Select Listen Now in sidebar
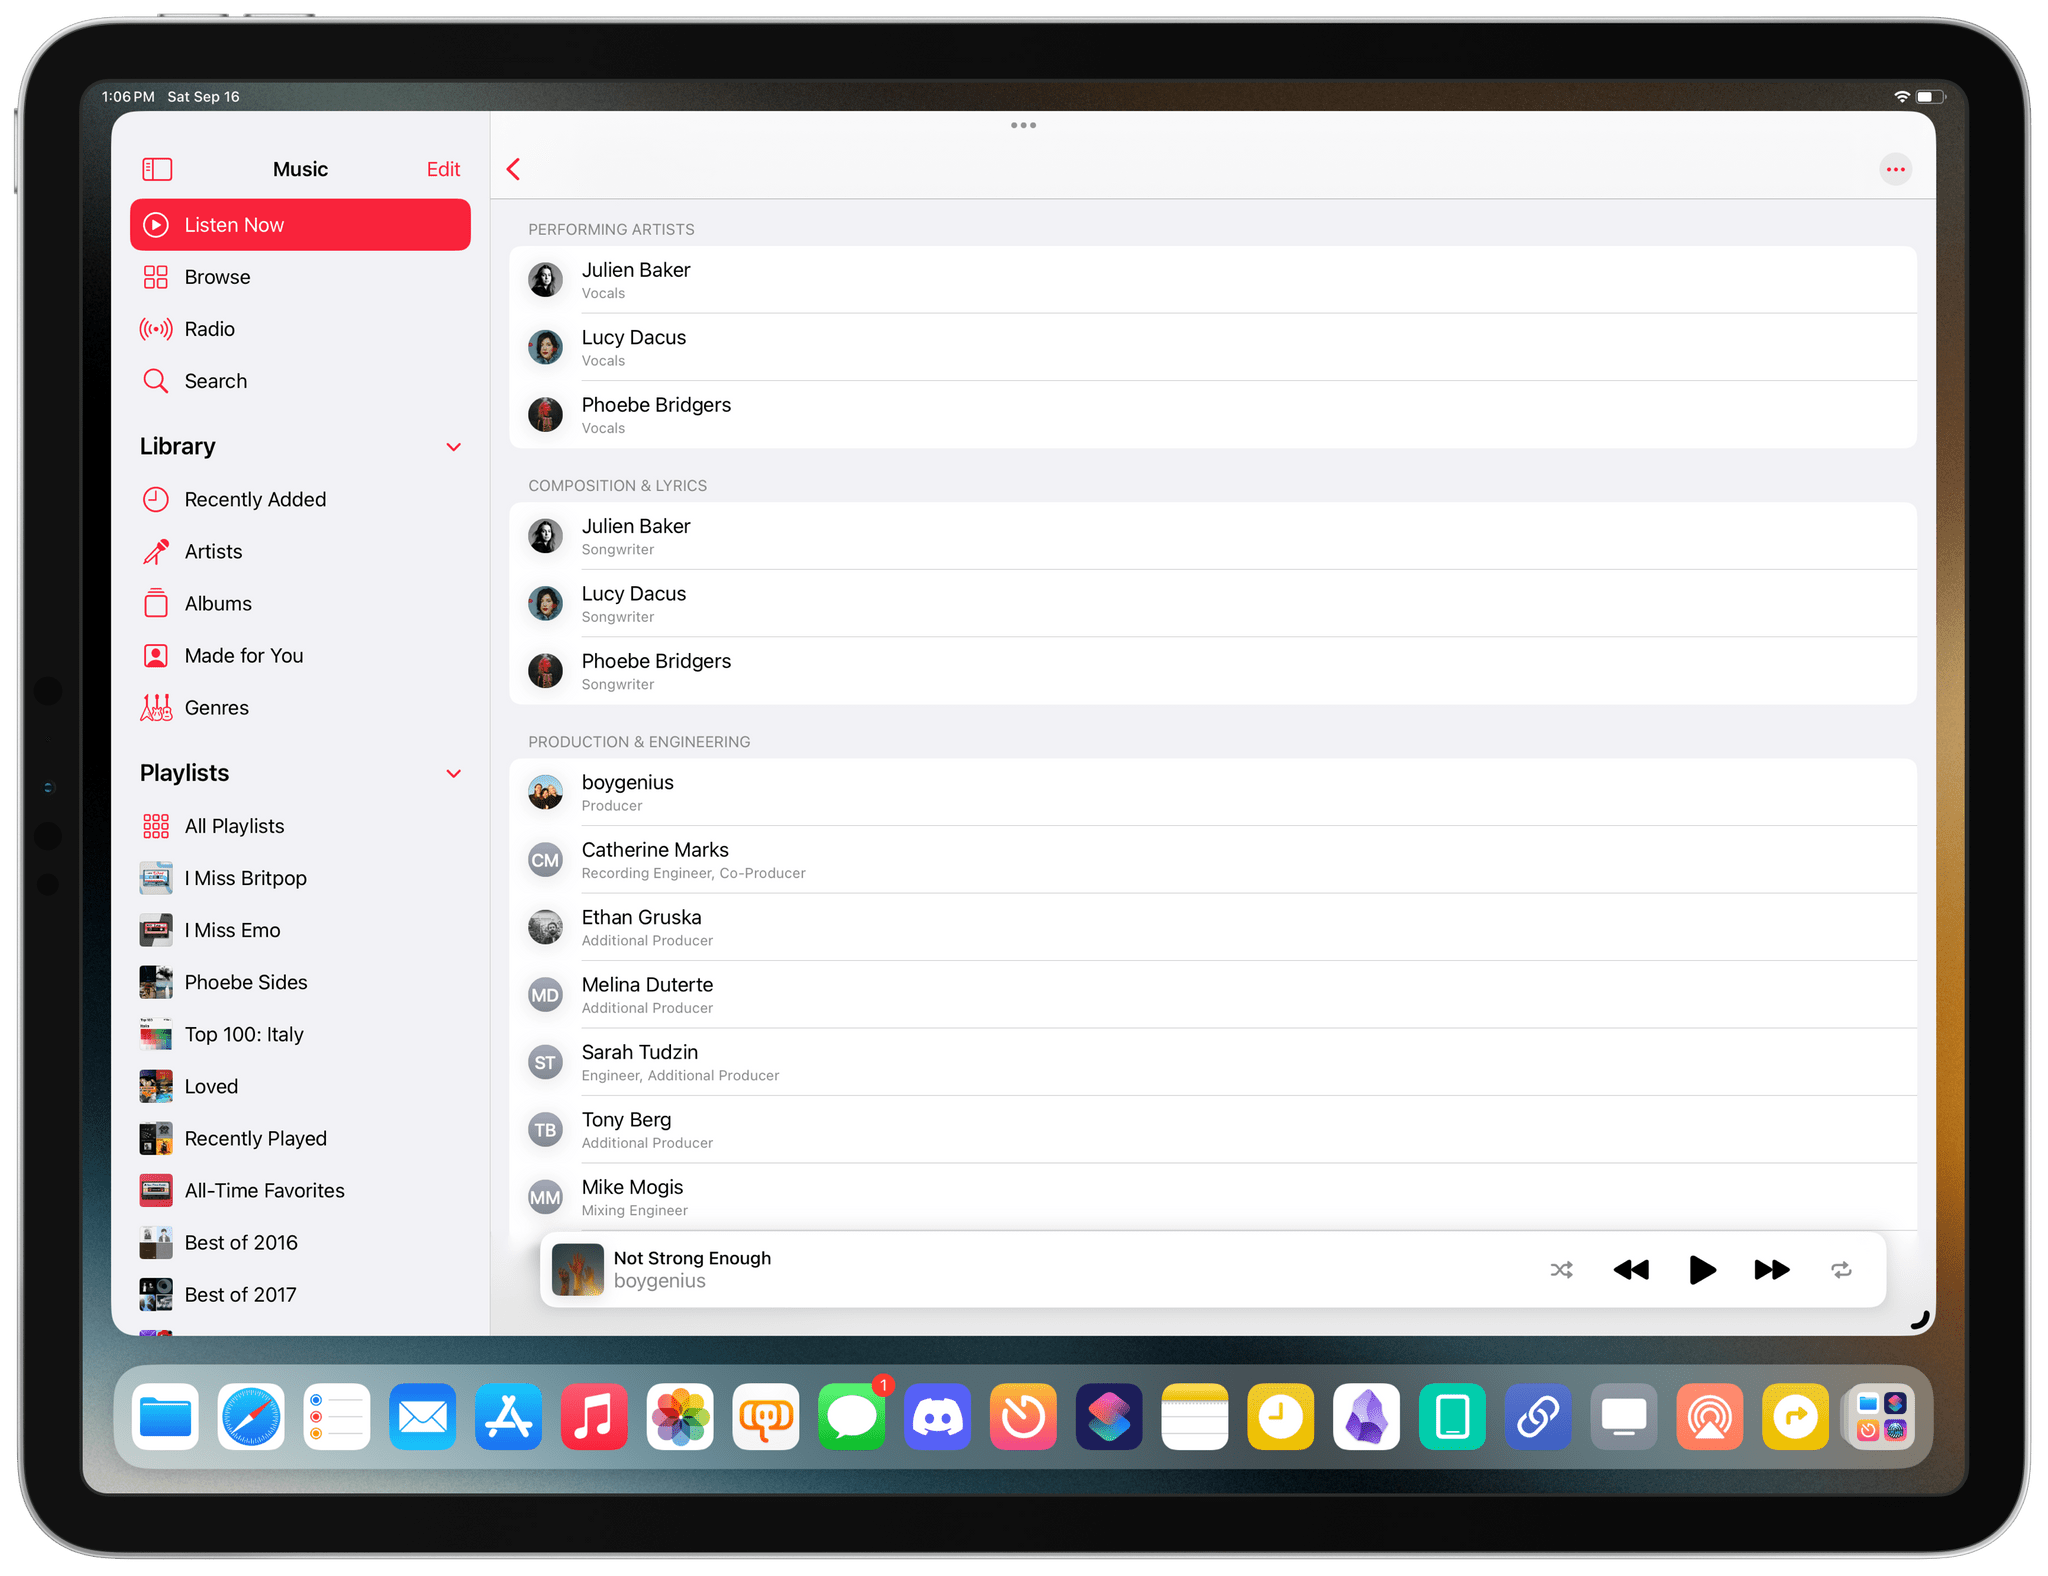 point(300,225)
